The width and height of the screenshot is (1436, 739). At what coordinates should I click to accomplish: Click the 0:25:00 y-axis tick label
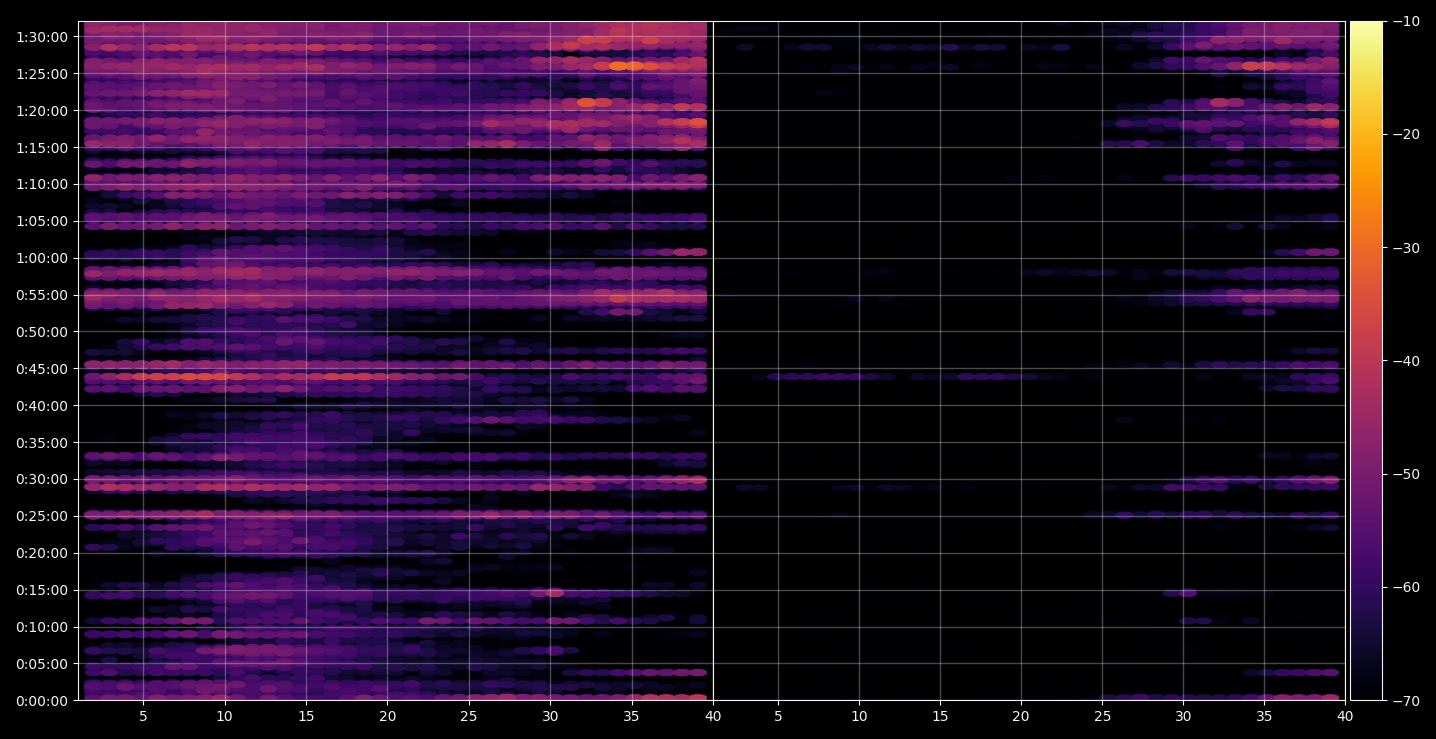click(x=42, y=516)
